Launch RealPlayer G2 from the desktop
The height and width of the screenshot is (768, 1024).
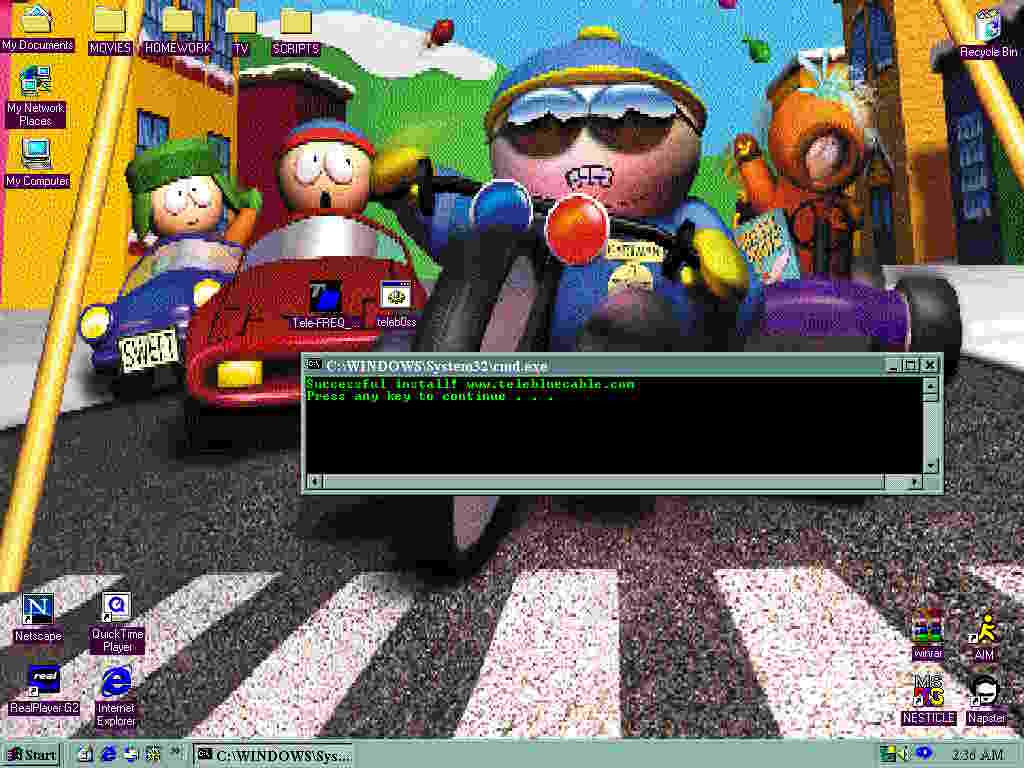pos(43,681)
